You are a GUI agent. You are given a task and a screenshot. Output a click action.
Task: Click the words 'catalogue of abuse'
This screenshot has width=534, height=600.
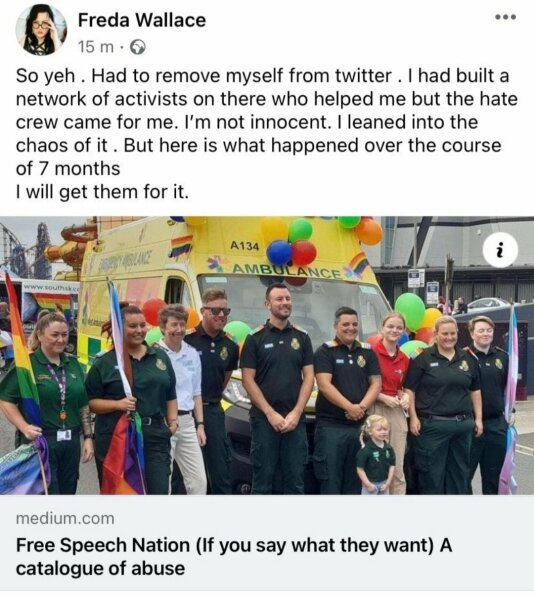tap(100, 568)
